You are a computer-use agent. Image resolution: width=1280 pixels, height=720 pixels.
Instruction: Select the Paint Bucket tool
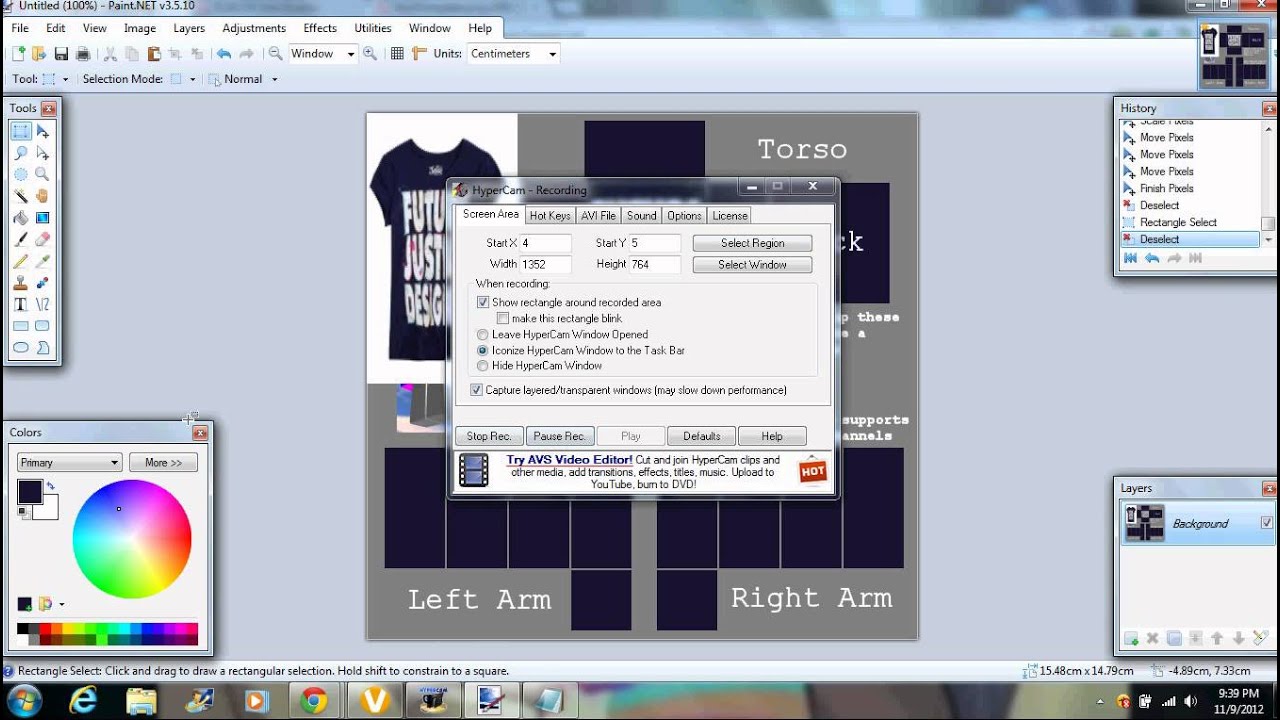20,218
